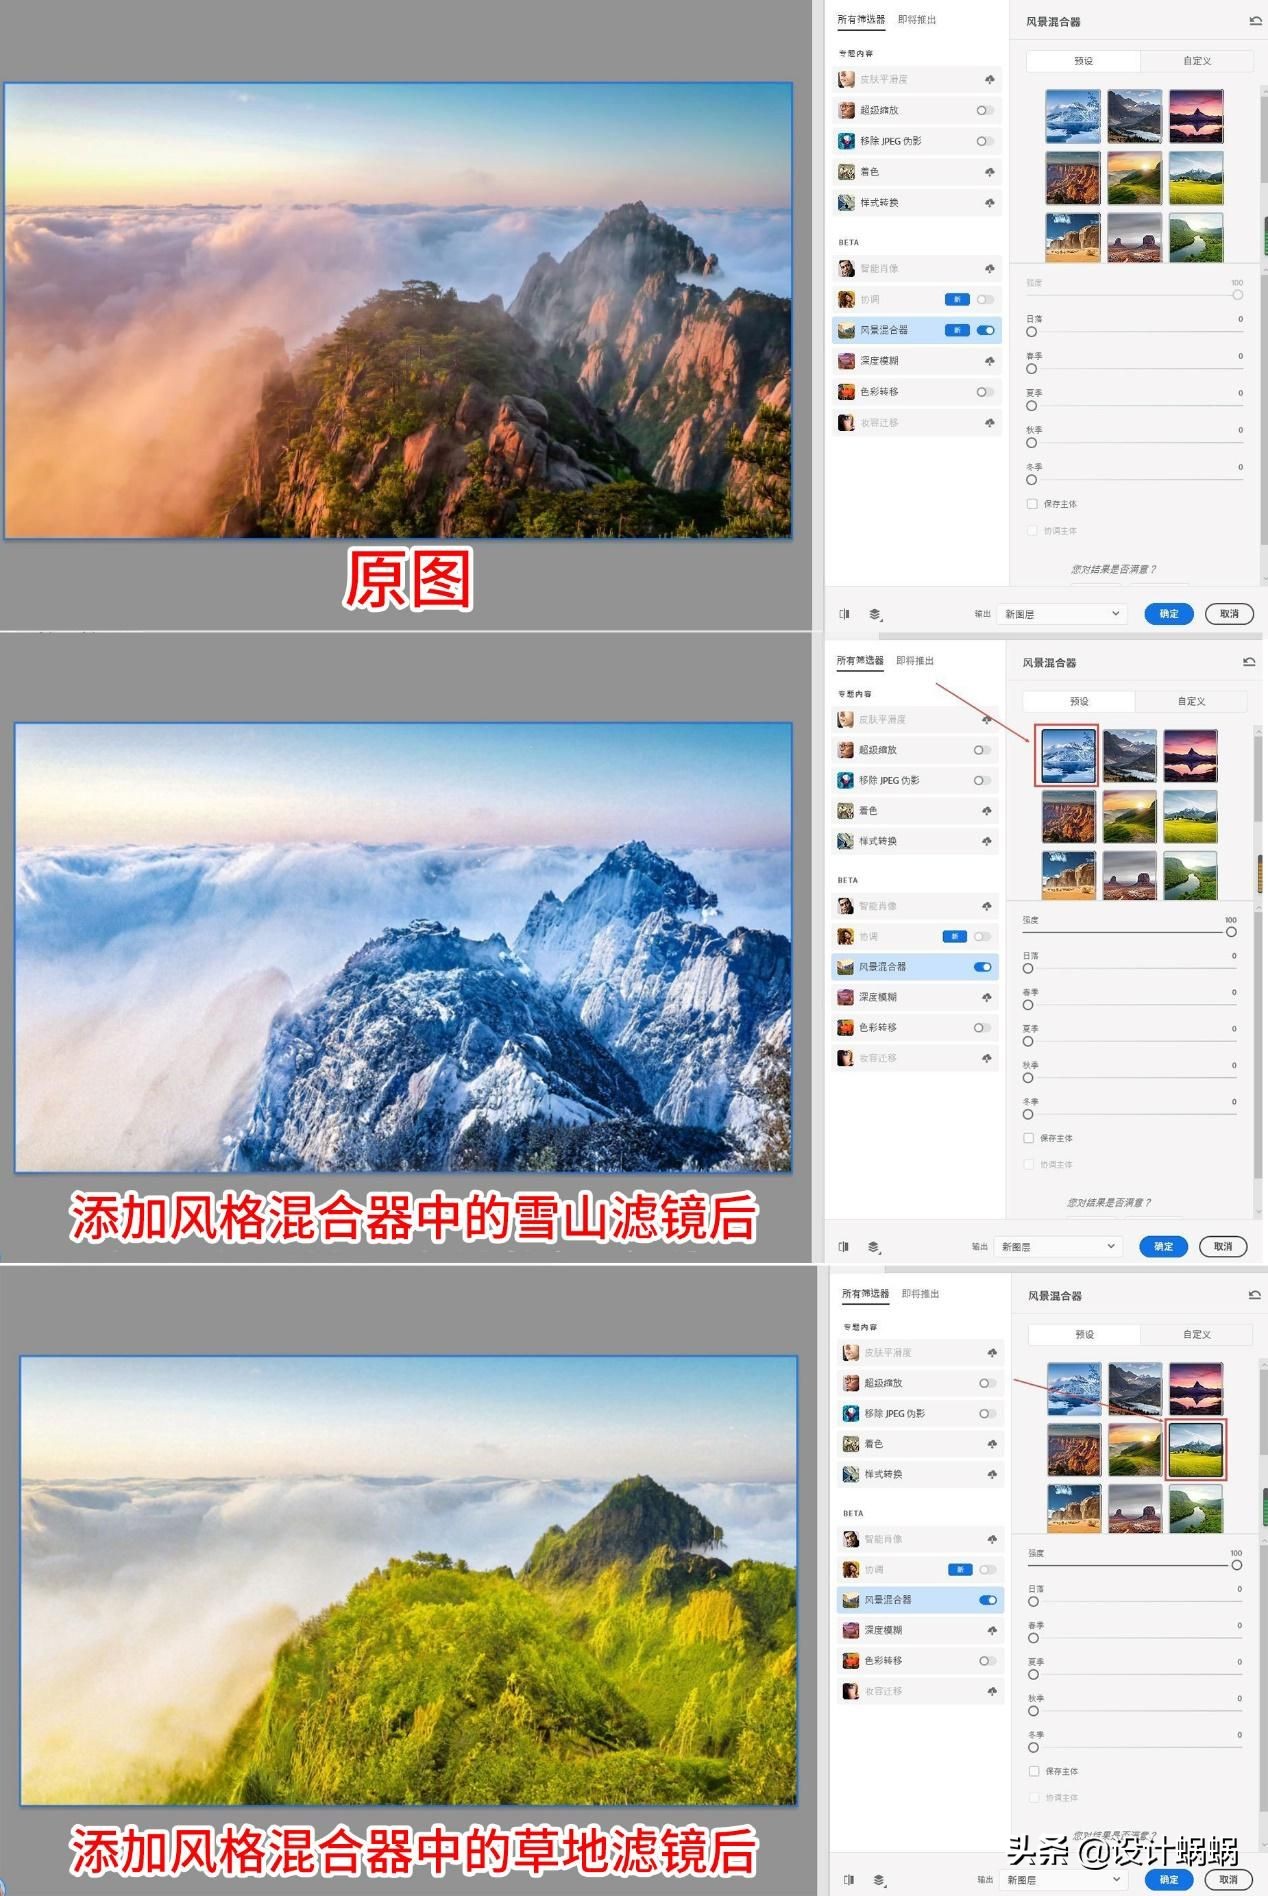1268x1896 pixels.
Task: Switch to 即将推出 tab in top 原图 panel
Action: click(x=917, y=20)
